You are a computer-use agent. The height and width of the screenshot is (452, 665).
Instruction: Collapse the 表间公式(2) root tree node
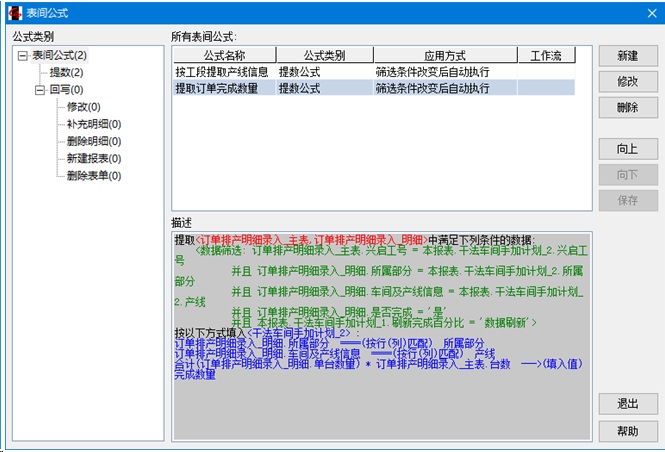click(x=23, y=55)
